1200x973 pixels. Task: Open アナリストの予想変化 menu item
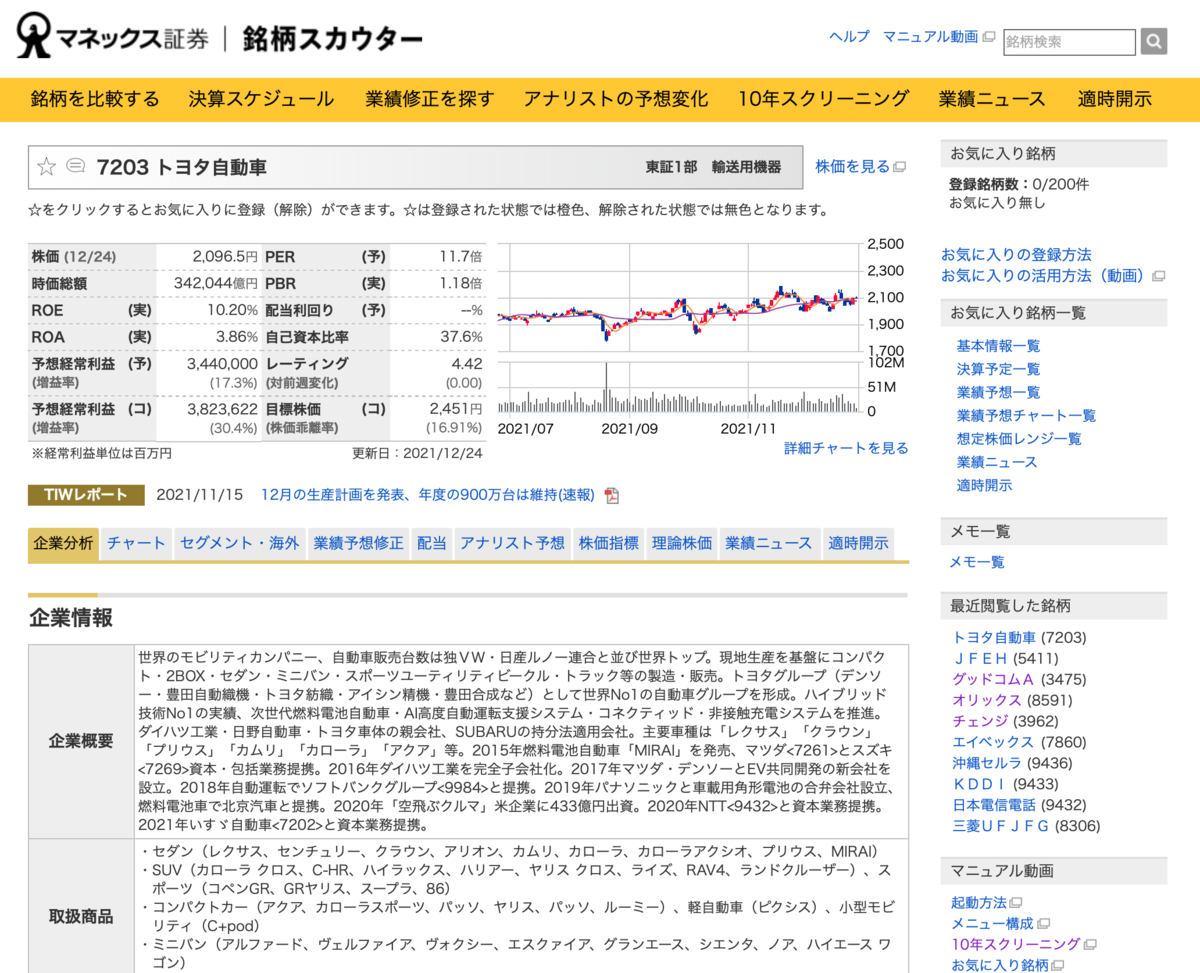click(x=616, y=99)
